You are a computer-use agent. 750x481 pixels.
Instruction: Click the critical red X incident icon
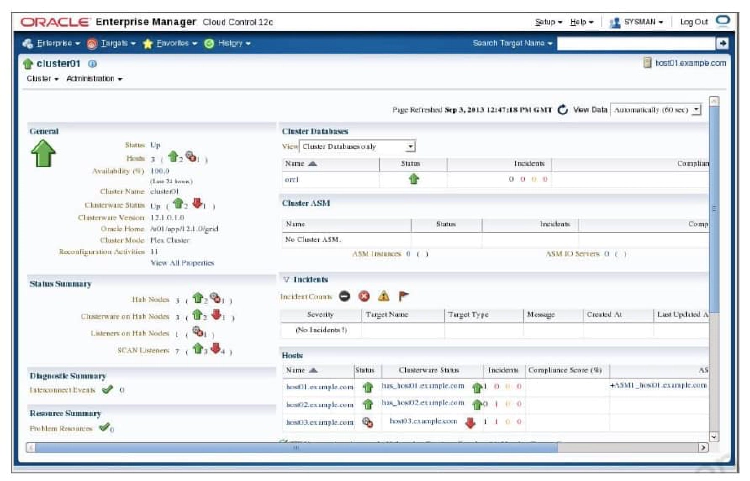tap(364, 296)
